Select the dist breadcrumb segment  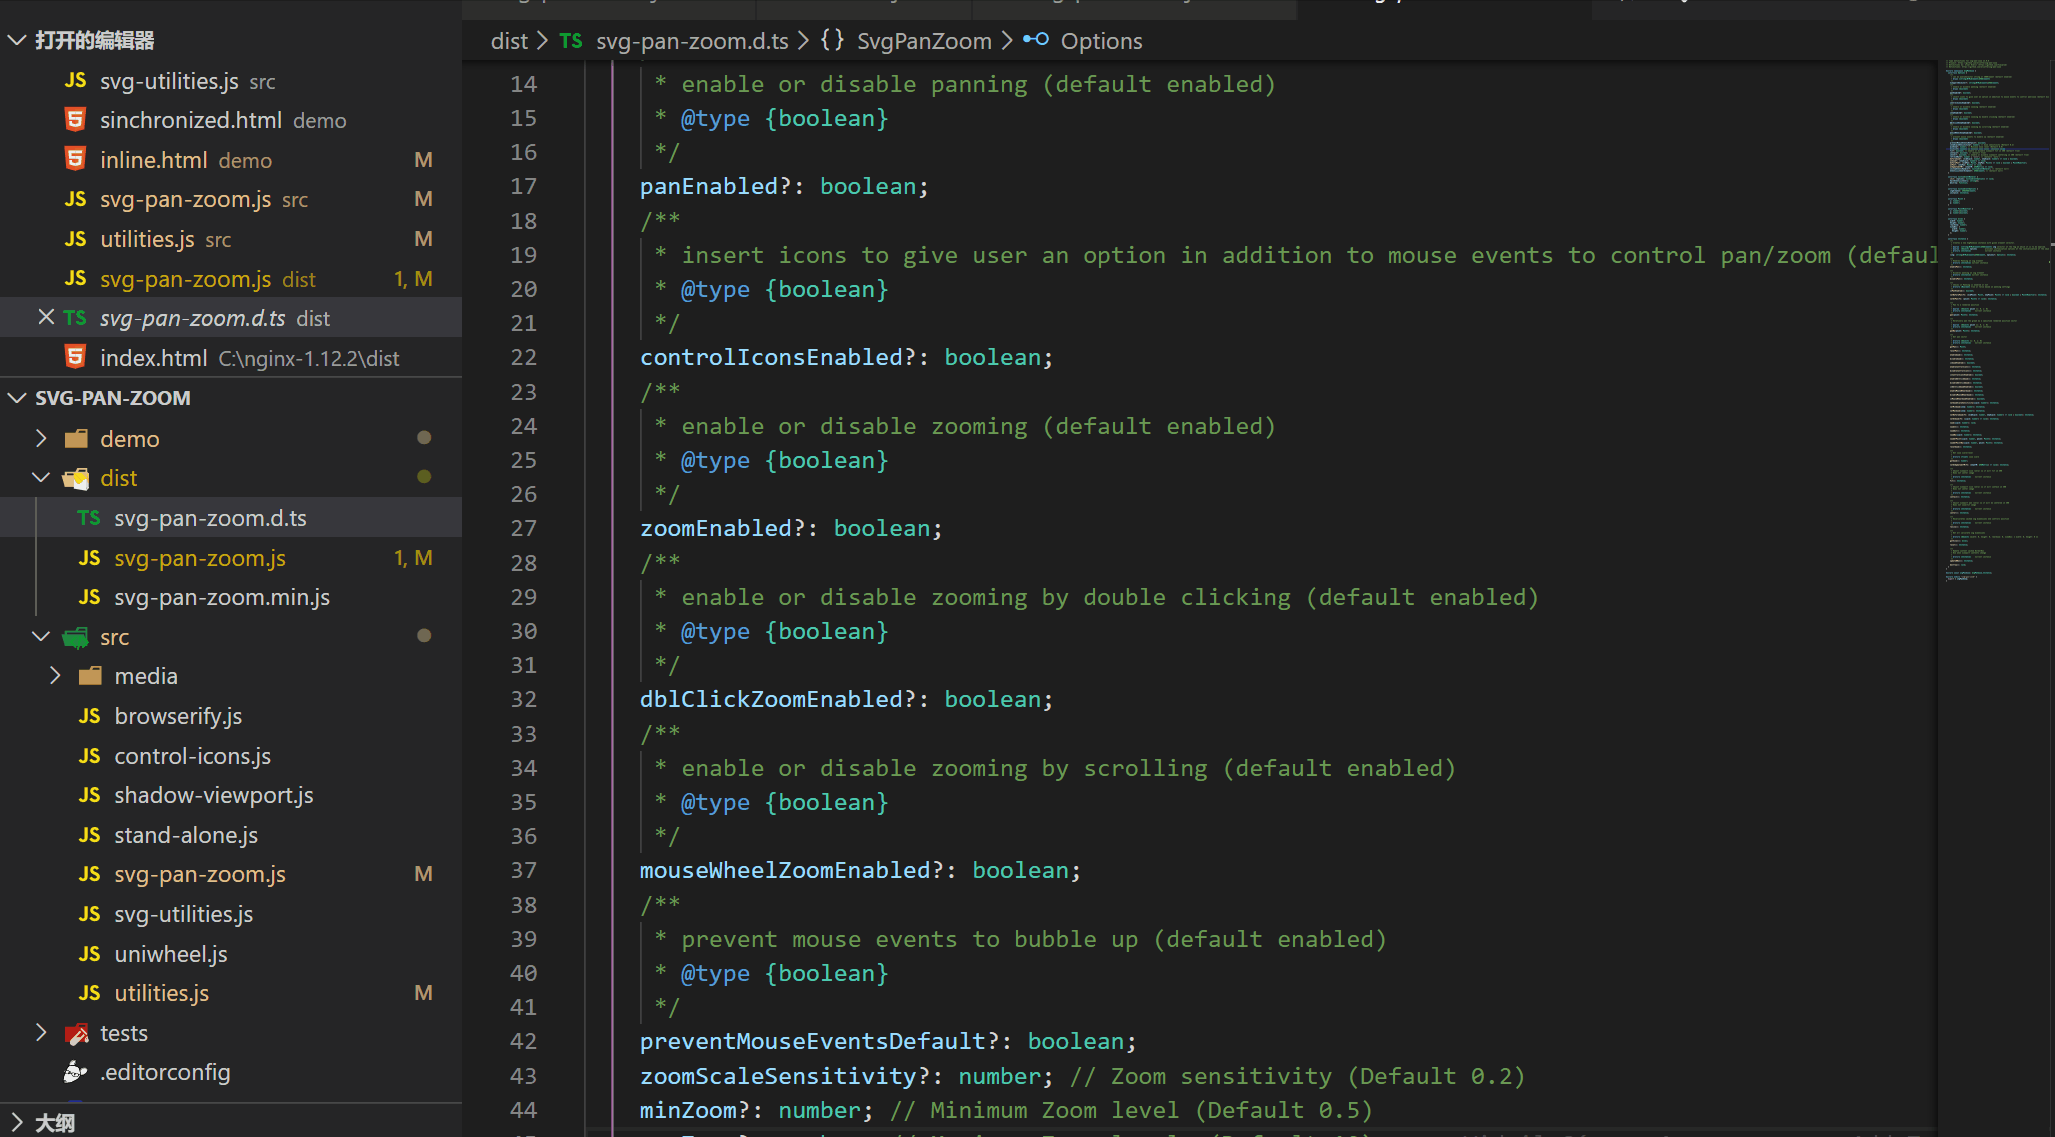tap(508, 41)
